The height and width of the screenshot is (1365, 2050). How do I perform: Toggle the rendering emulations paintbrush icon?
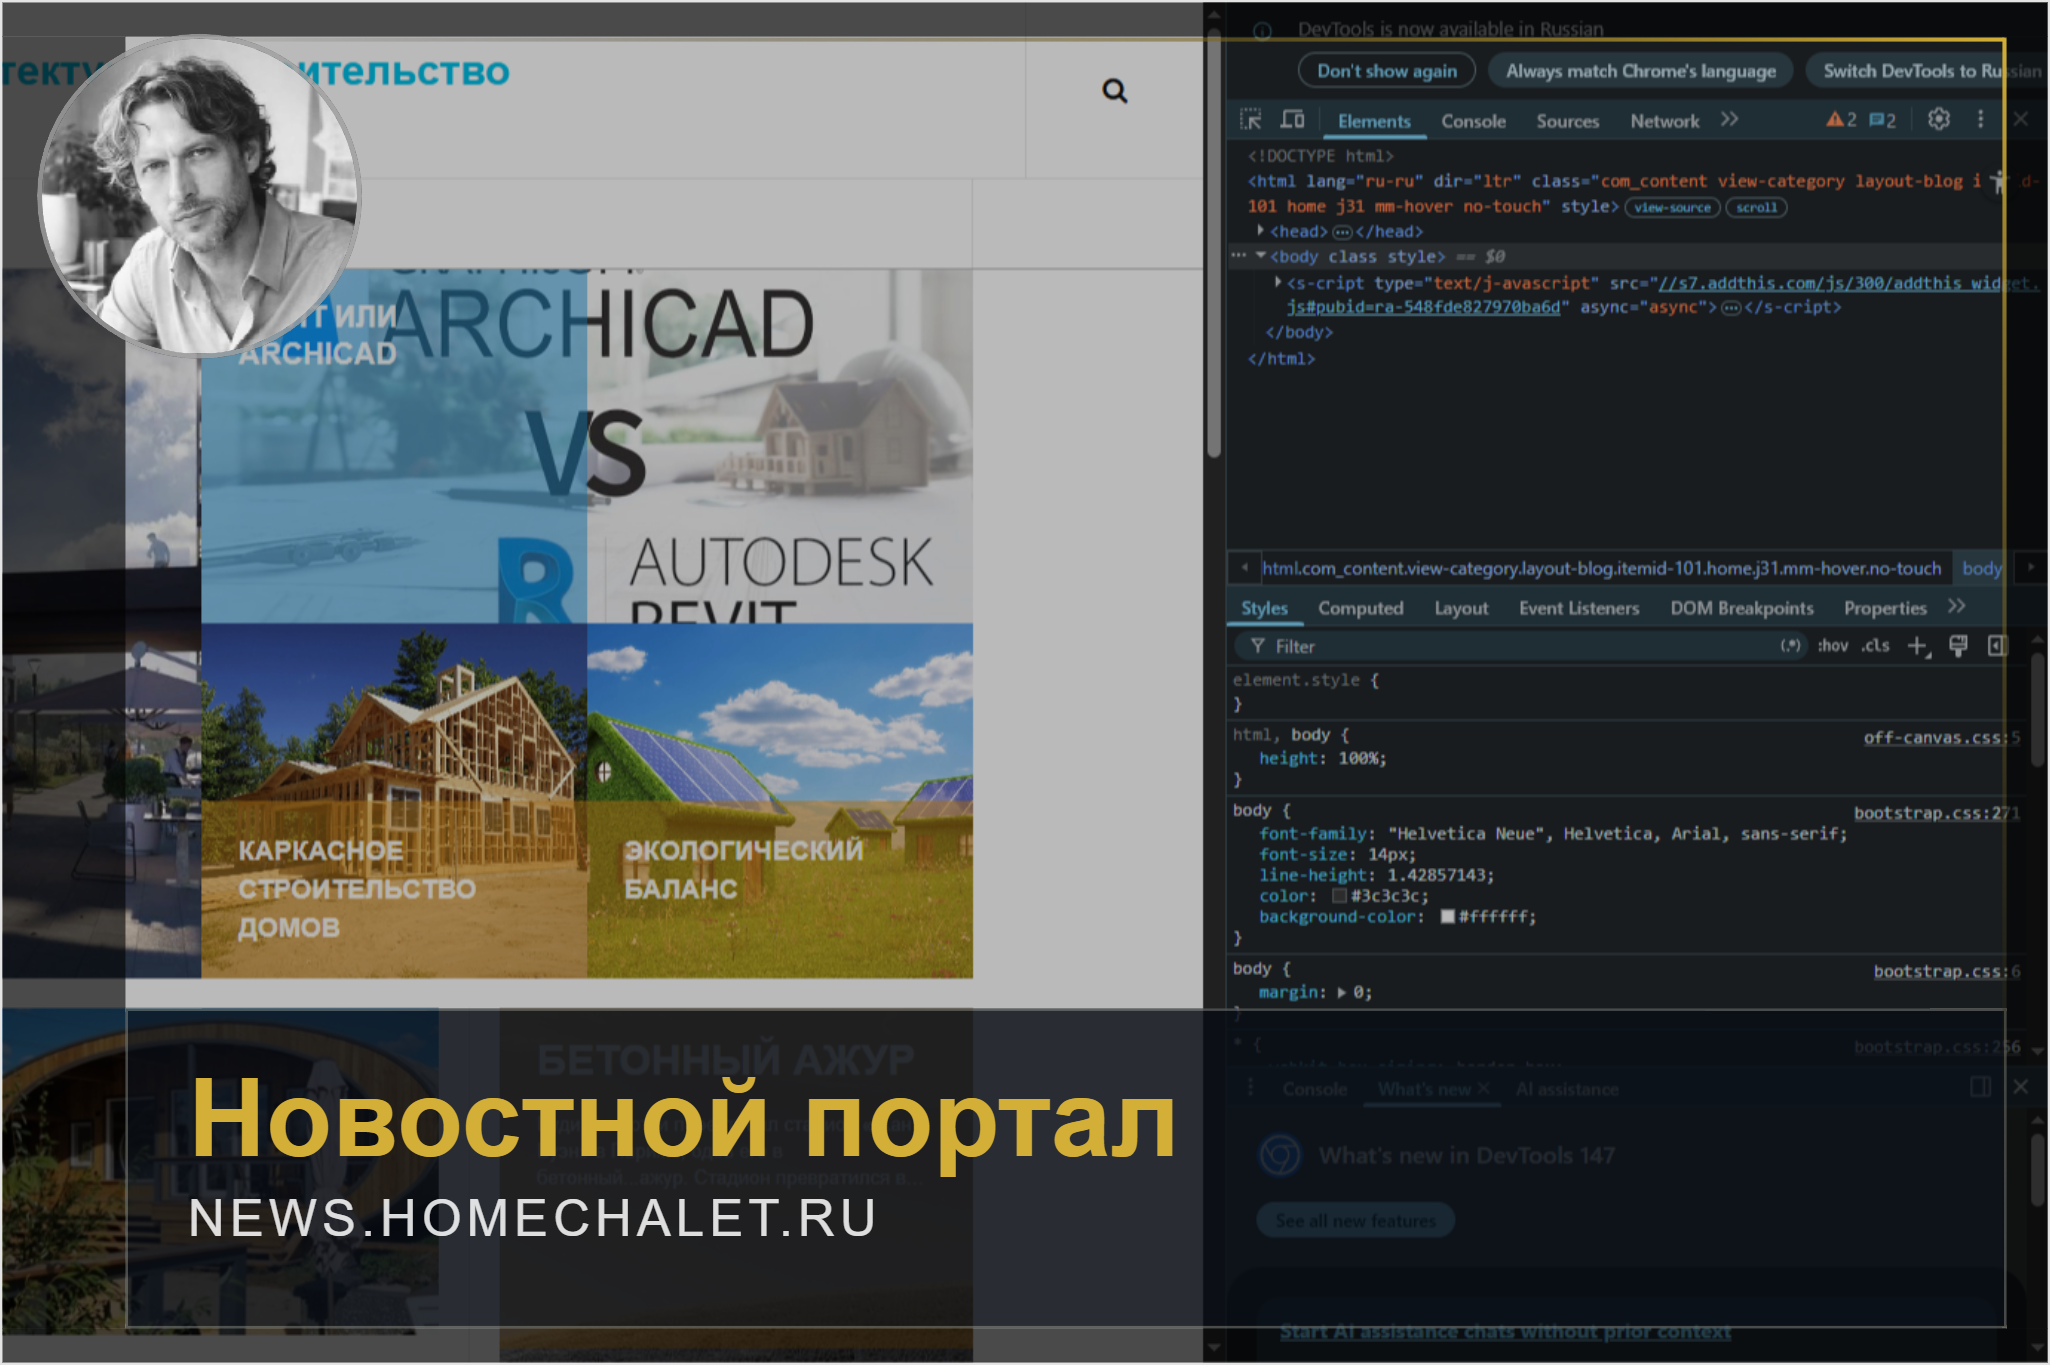coord(1958,646)
